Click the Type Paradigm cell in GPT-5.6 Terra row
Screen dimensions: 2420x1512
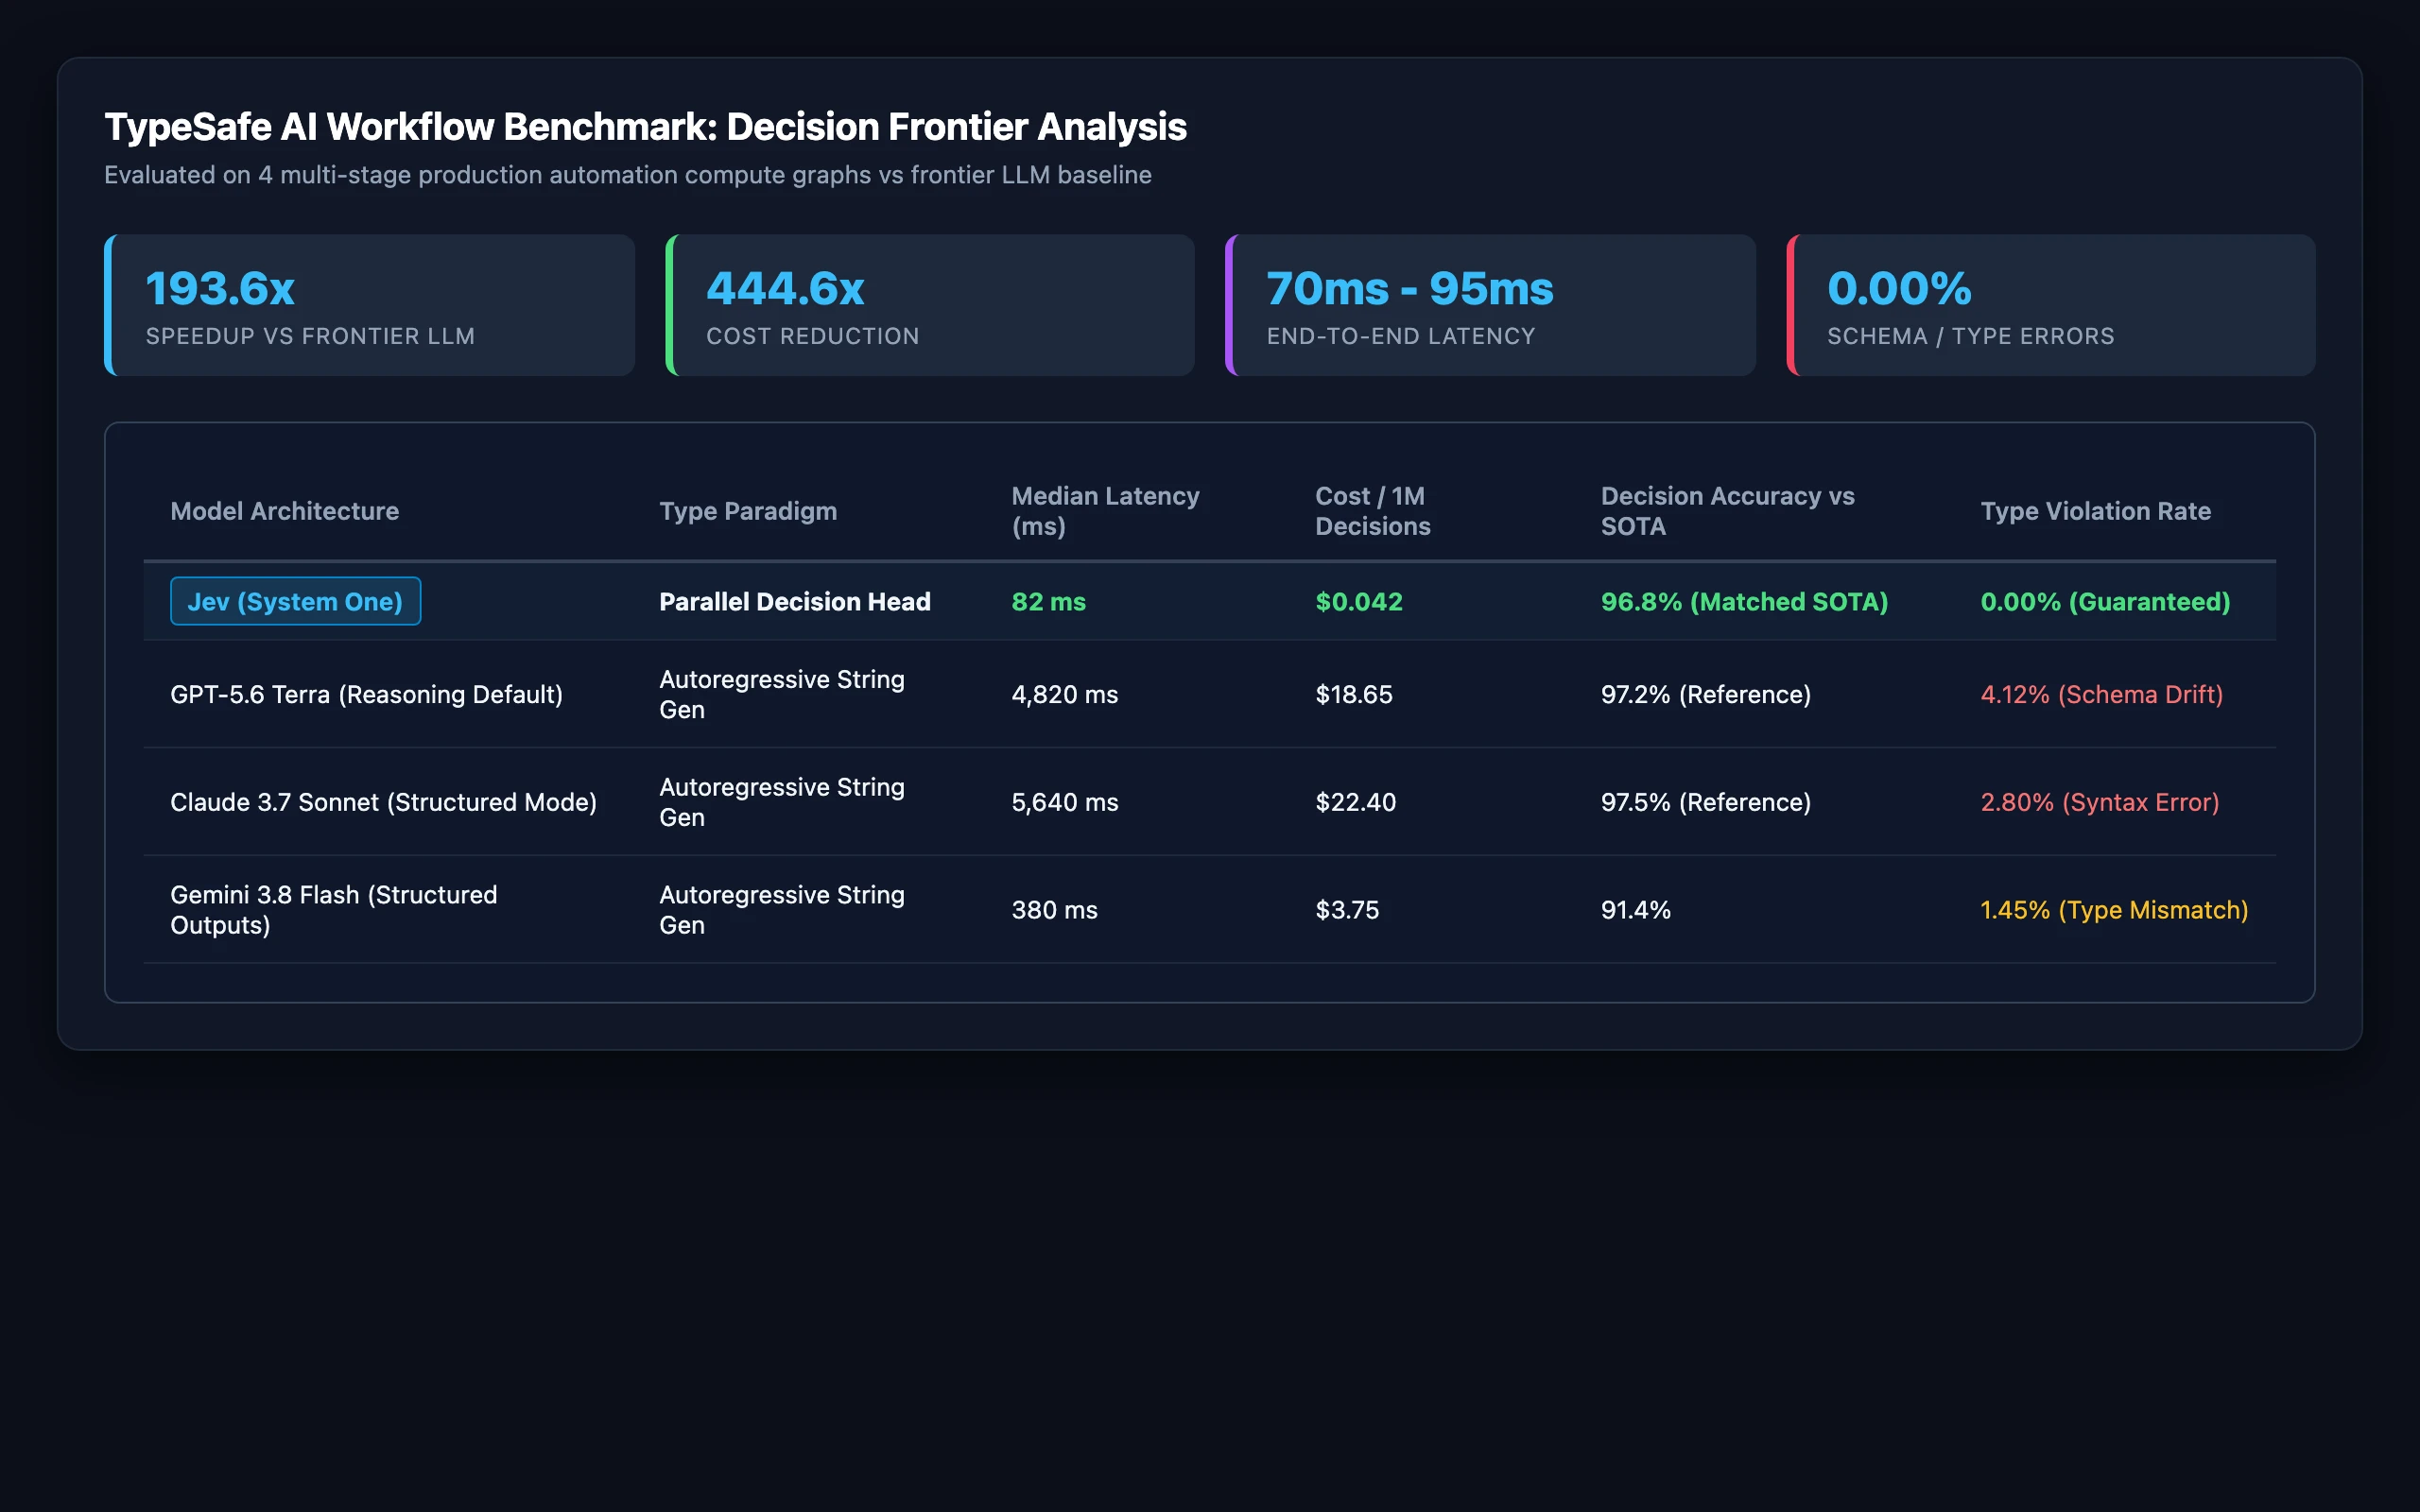[781, 694]
